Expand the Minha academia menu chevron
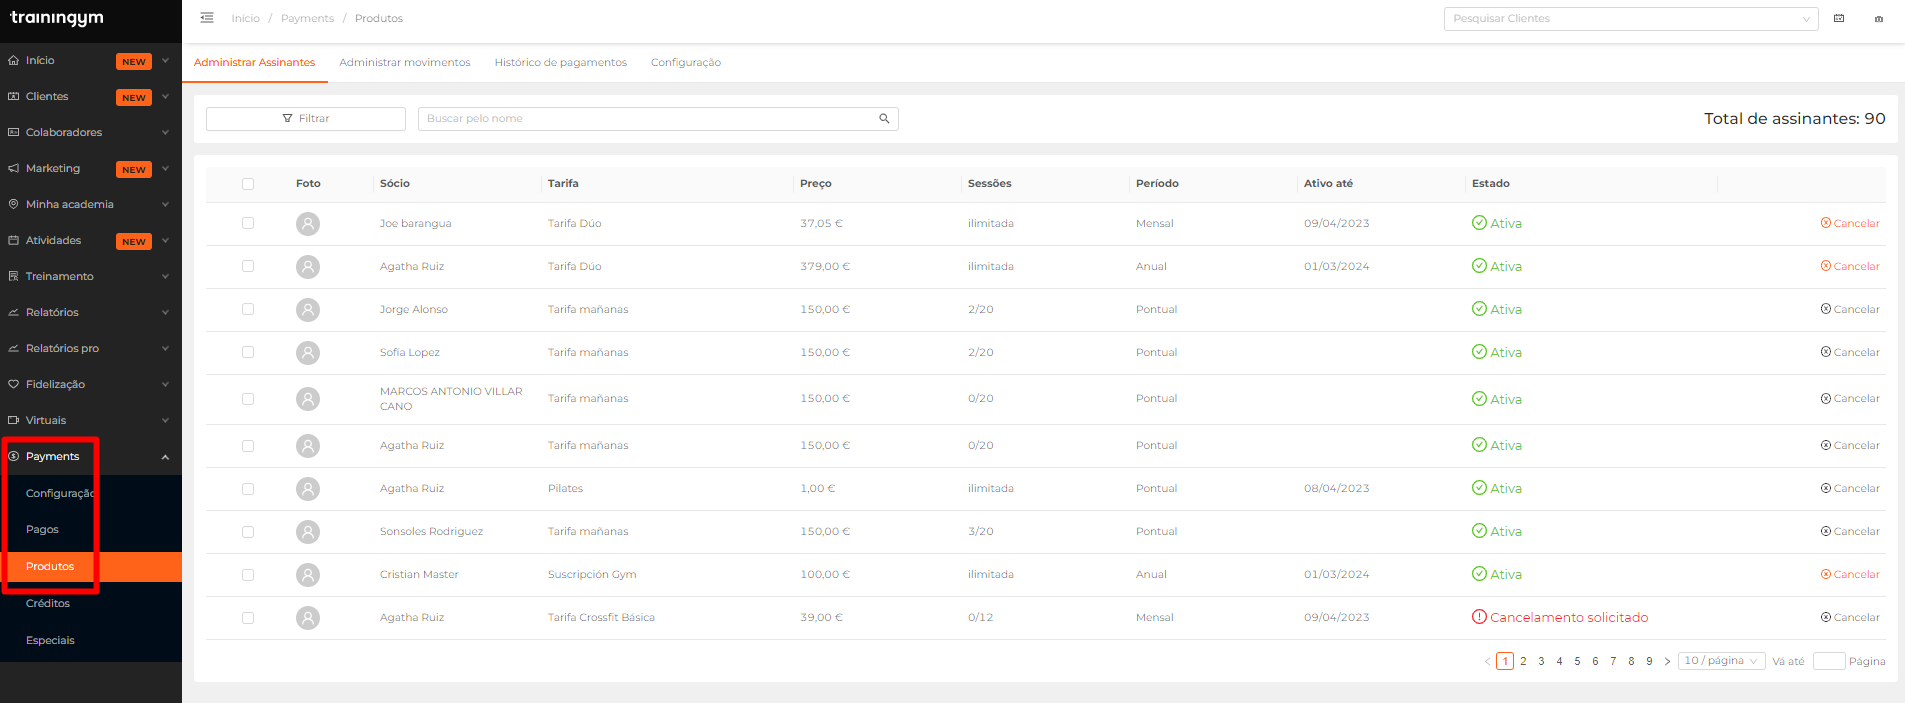The height and width of the screenshot is (703, 1905). click(x=165, y=204)
